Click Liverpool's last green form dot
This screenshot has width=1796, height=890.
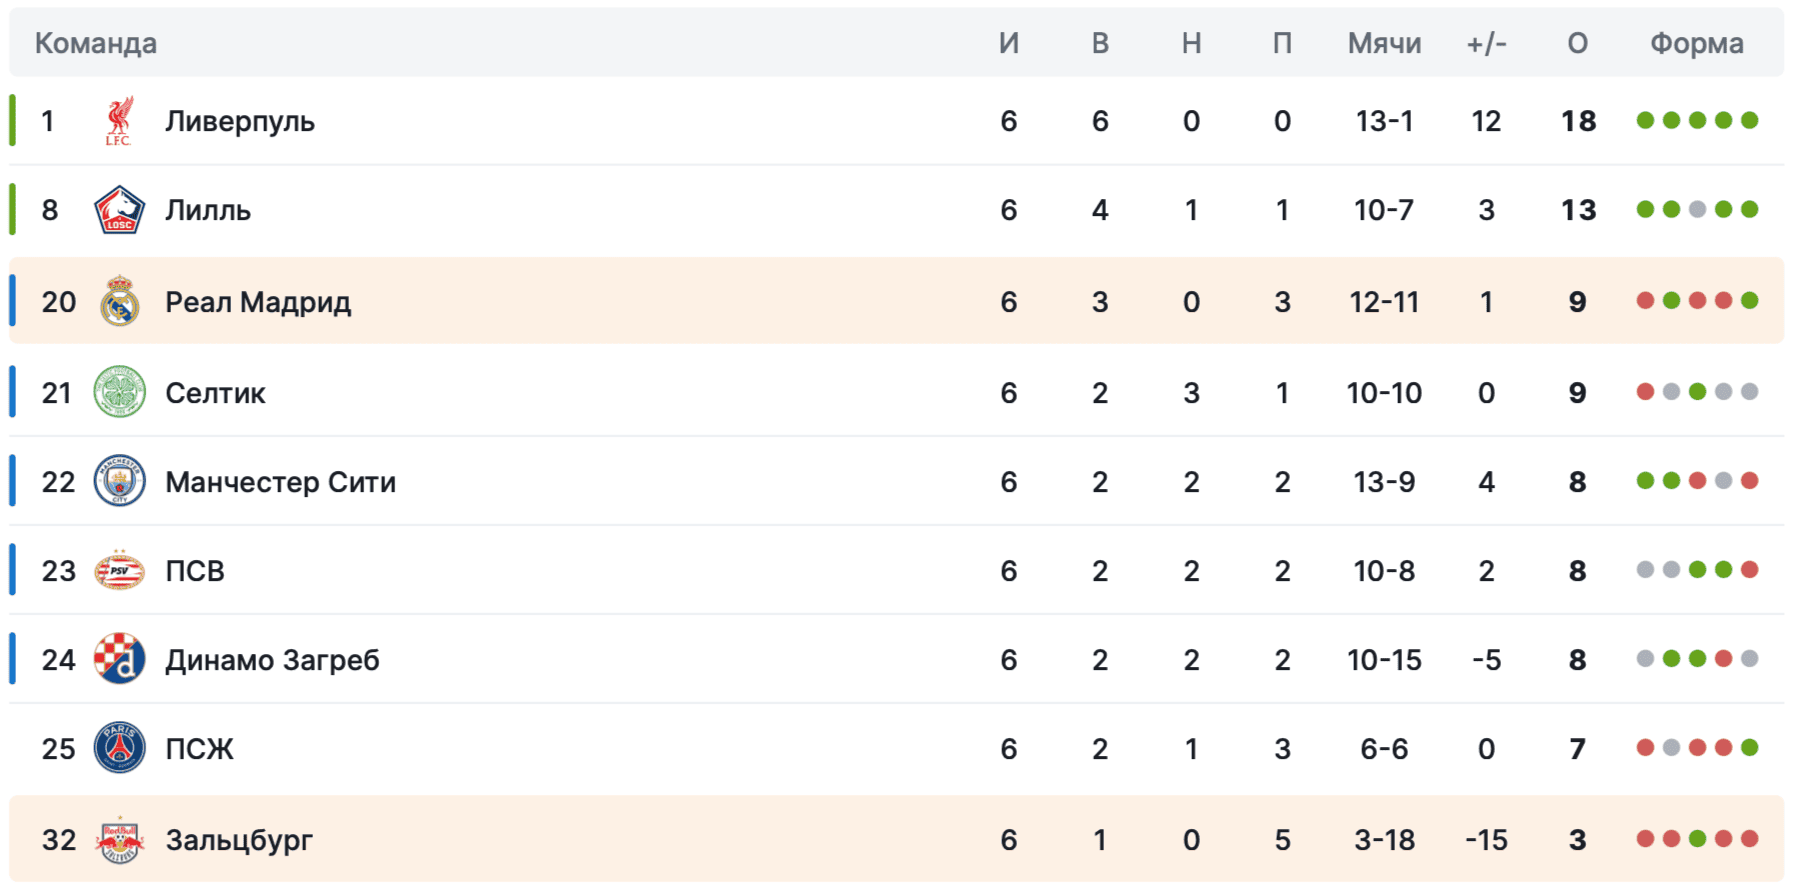[1749, 121]
